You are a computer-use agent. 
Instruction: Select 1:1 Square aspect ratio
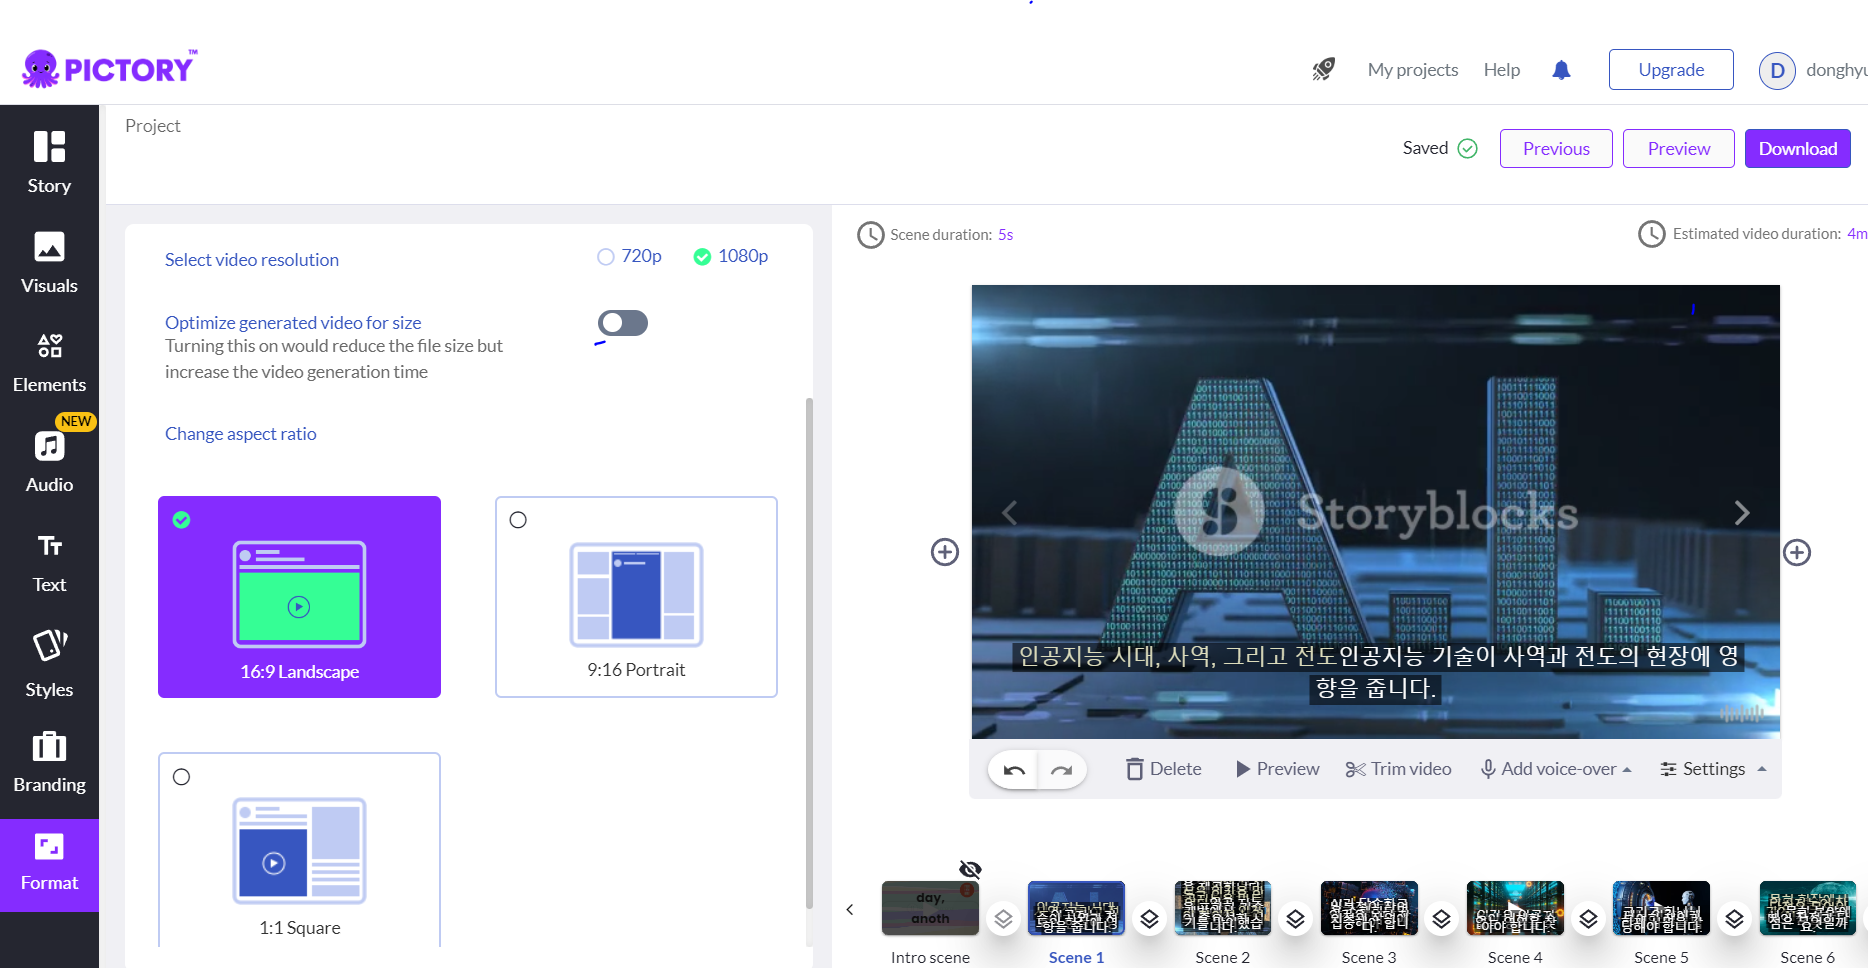tap(299, 849)
